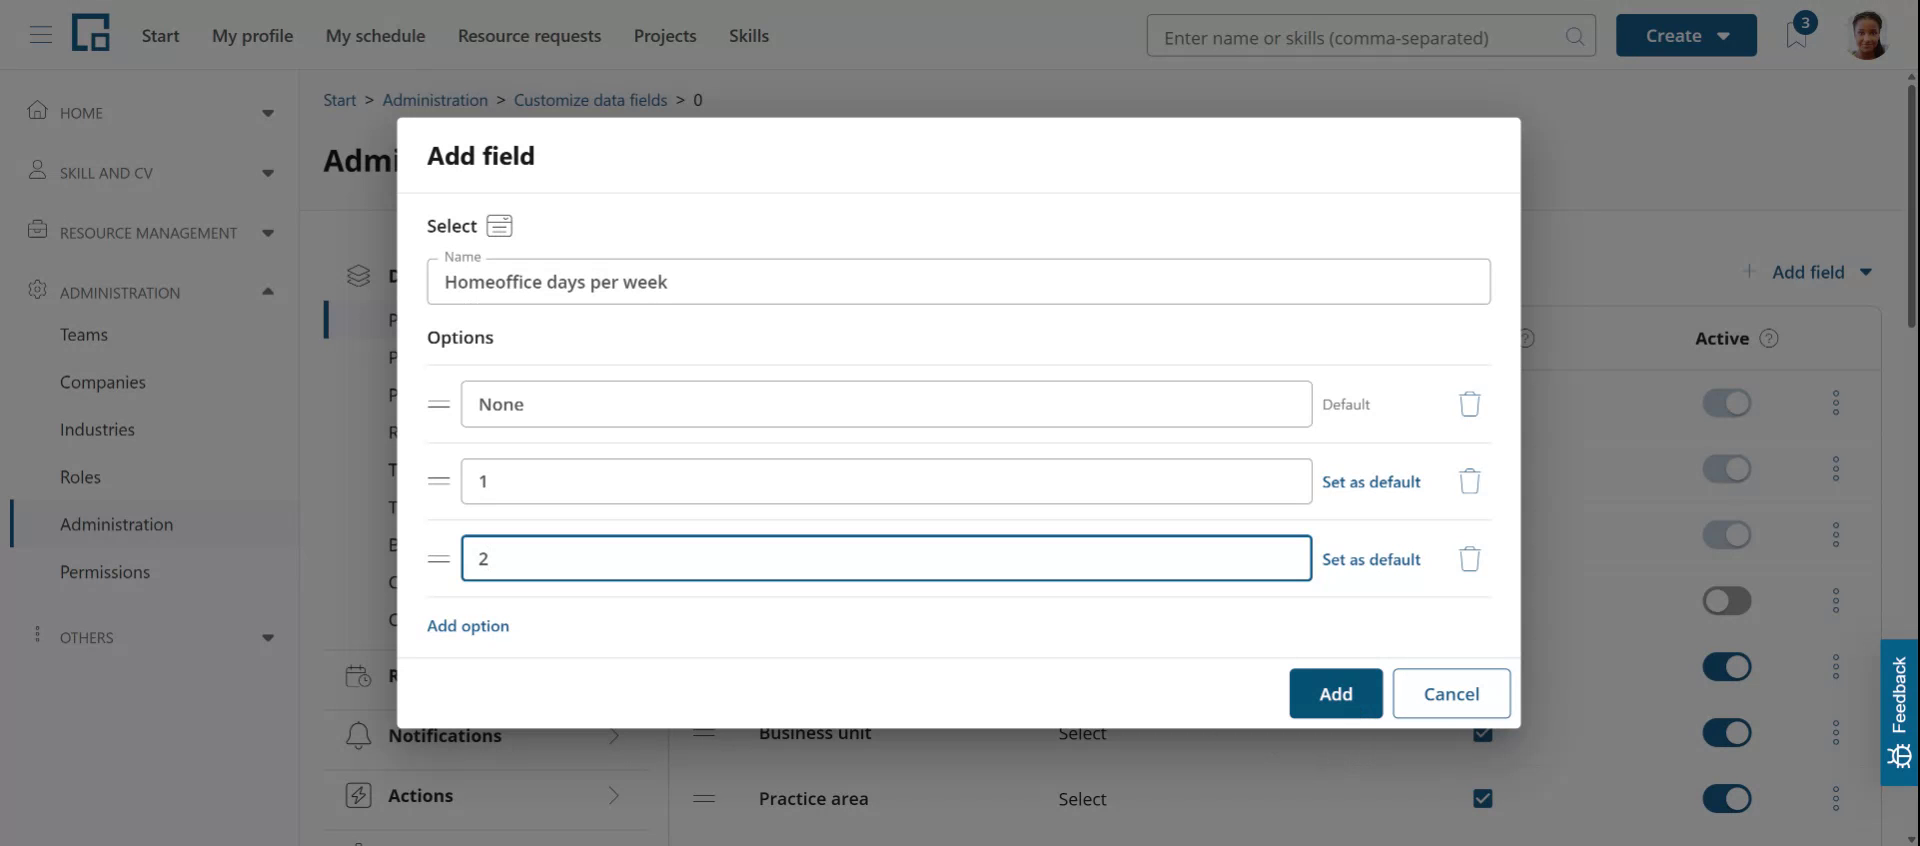Grab the drag handle of option '2'

coord(438,559)
